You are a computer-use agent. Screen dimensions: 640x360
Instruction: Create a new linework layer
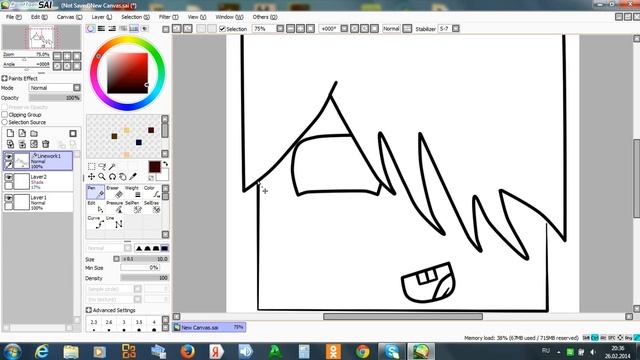[x=22, y=133]
